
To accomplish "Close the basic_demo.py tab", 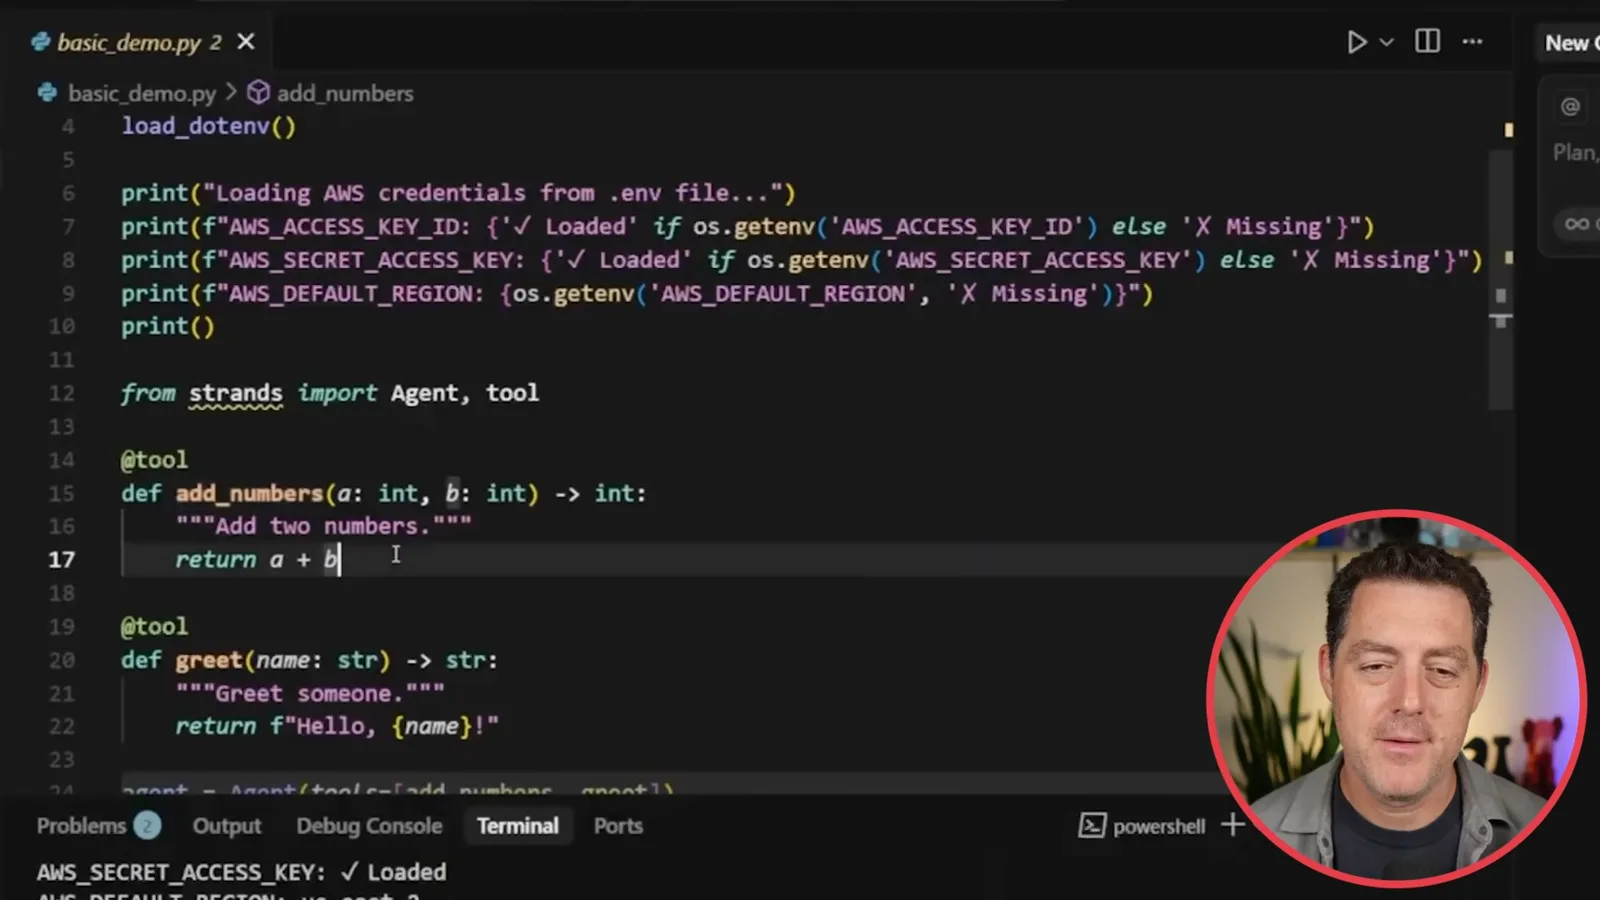I will tap(246, 42).
